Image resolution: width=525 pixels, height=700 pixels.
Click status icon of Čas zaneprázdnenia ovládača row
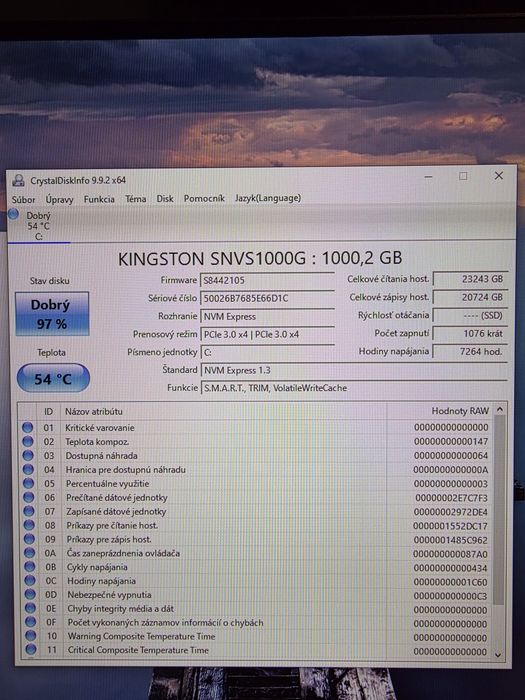[29, 553]
